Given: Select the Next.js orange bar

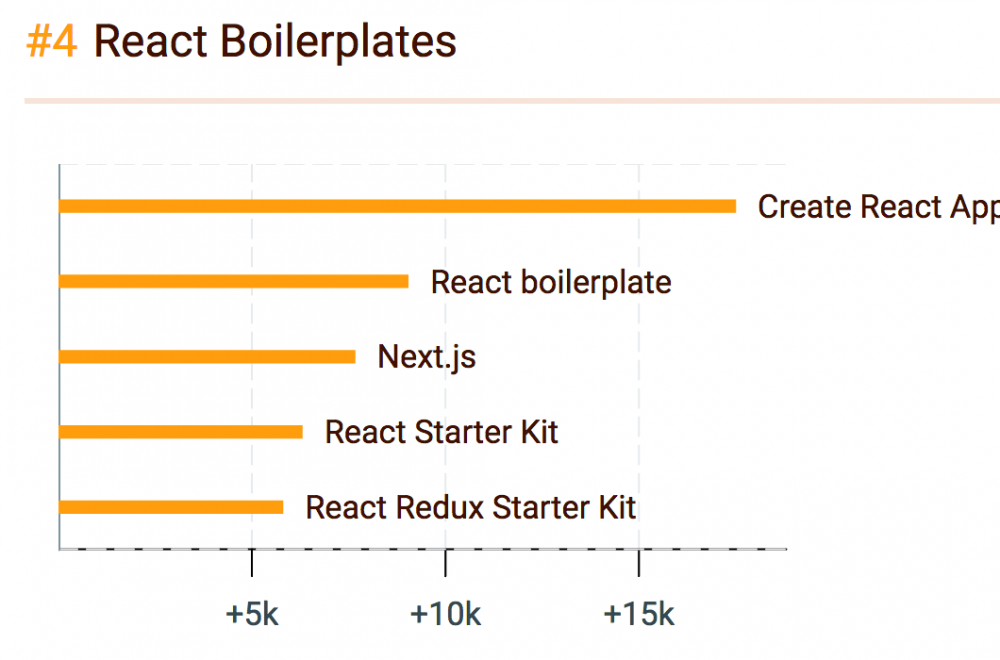Looking at the screenshot, I should pyautogui.click(x=207, y=357).
